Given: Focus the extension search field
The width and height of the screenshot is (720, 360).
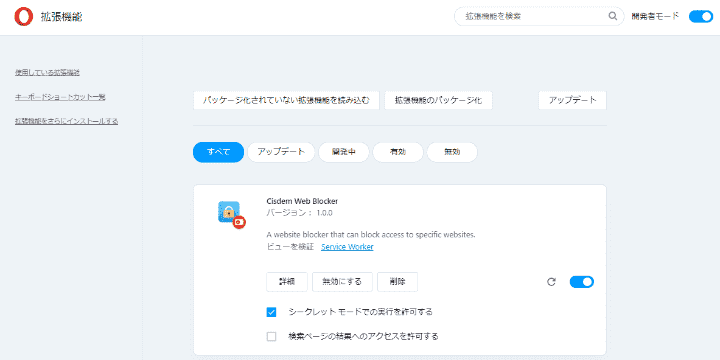Looking at the screenshot, I should point(539,17).
